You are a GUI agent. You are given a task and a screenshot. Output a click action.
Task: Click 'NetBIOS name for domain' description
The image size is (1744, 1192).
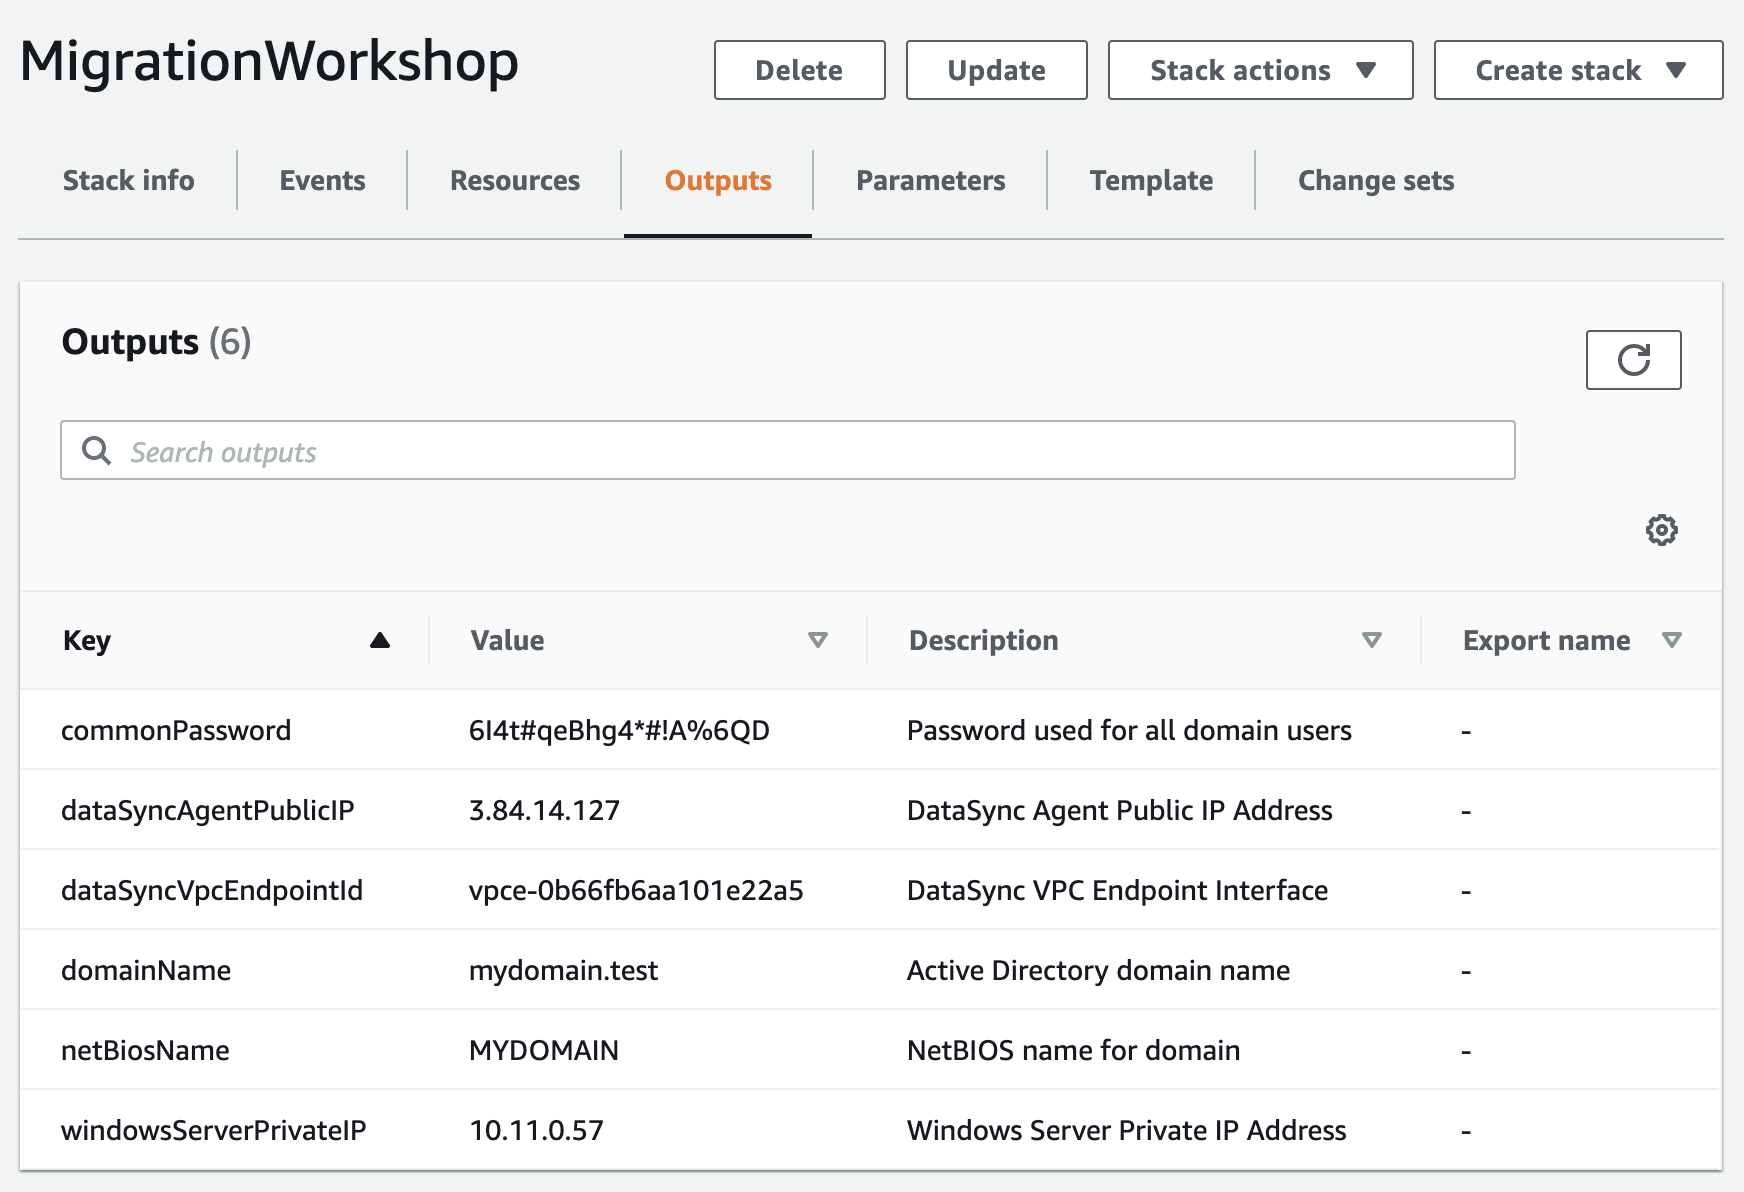click(1074, 1050)
